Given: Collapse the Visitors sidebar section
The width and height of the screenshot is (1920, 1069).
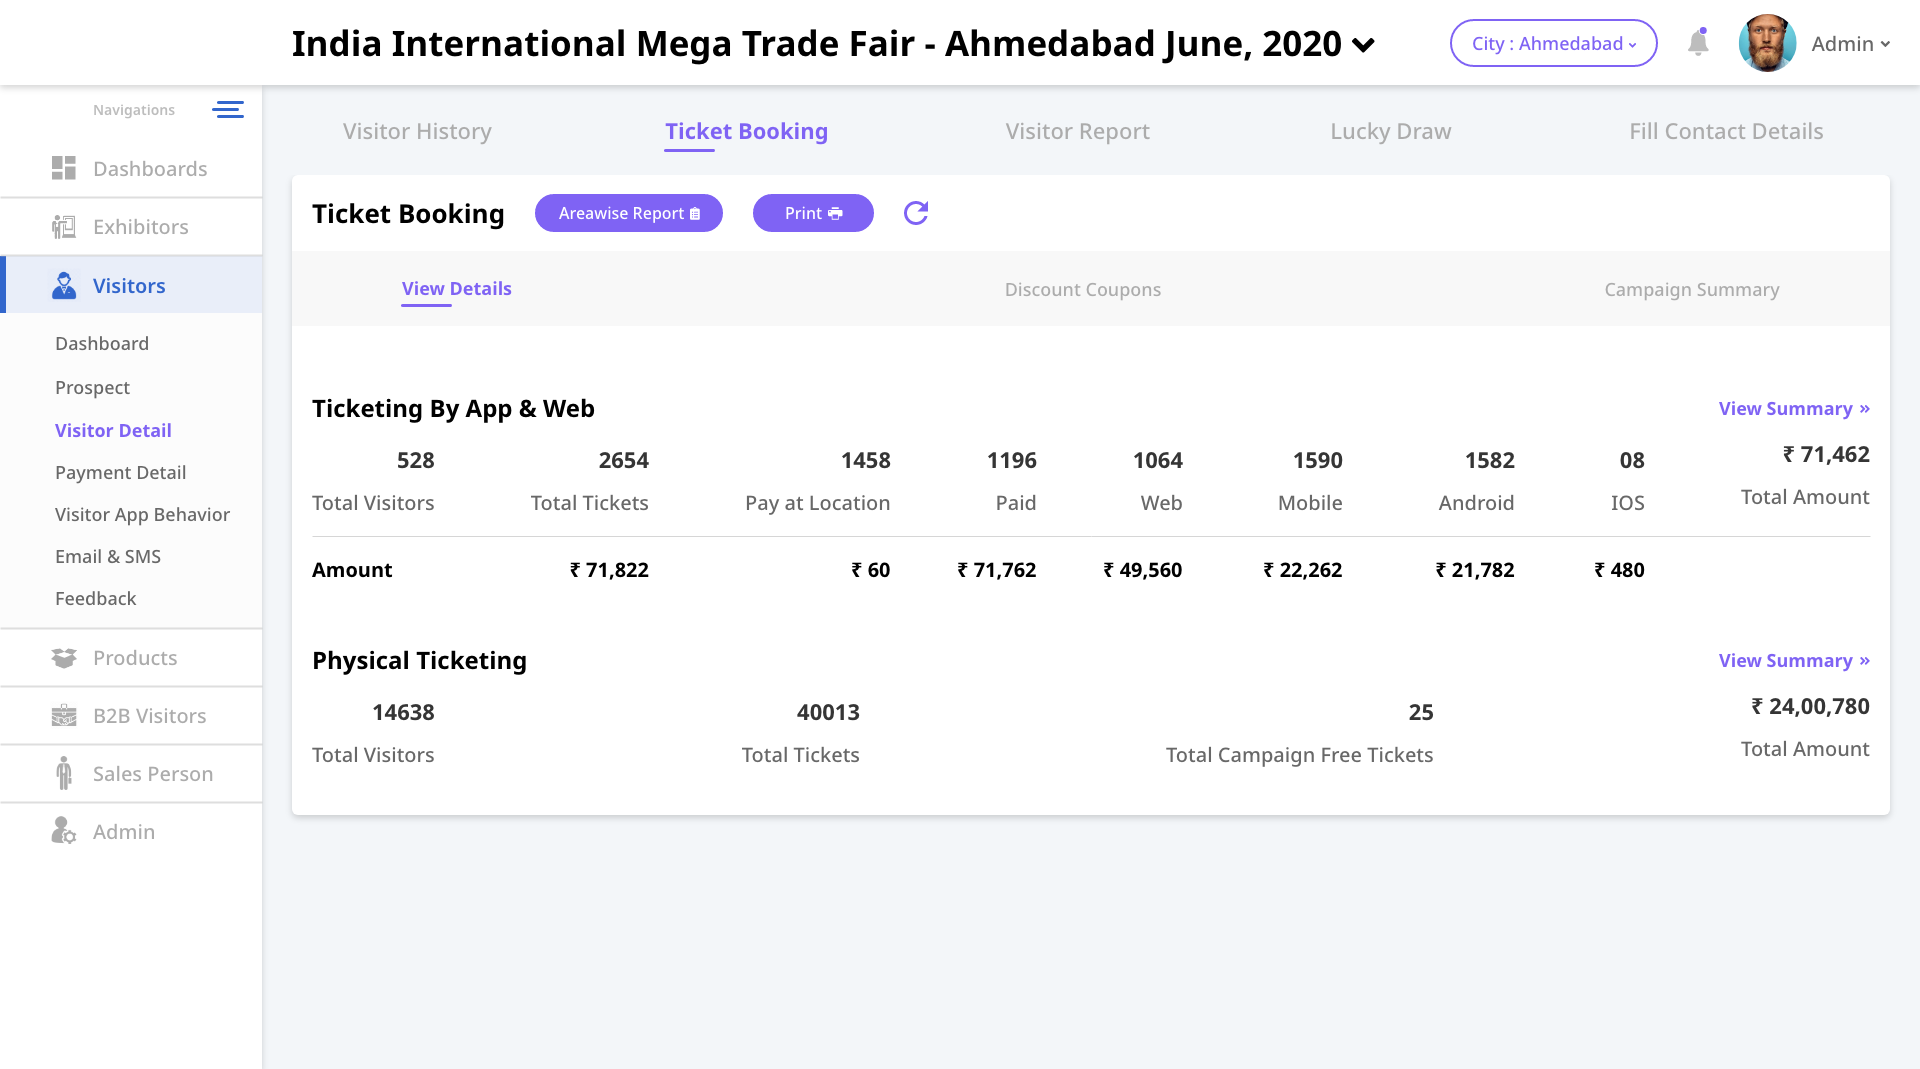Looking at the screenshot, I should pos(129,286).
